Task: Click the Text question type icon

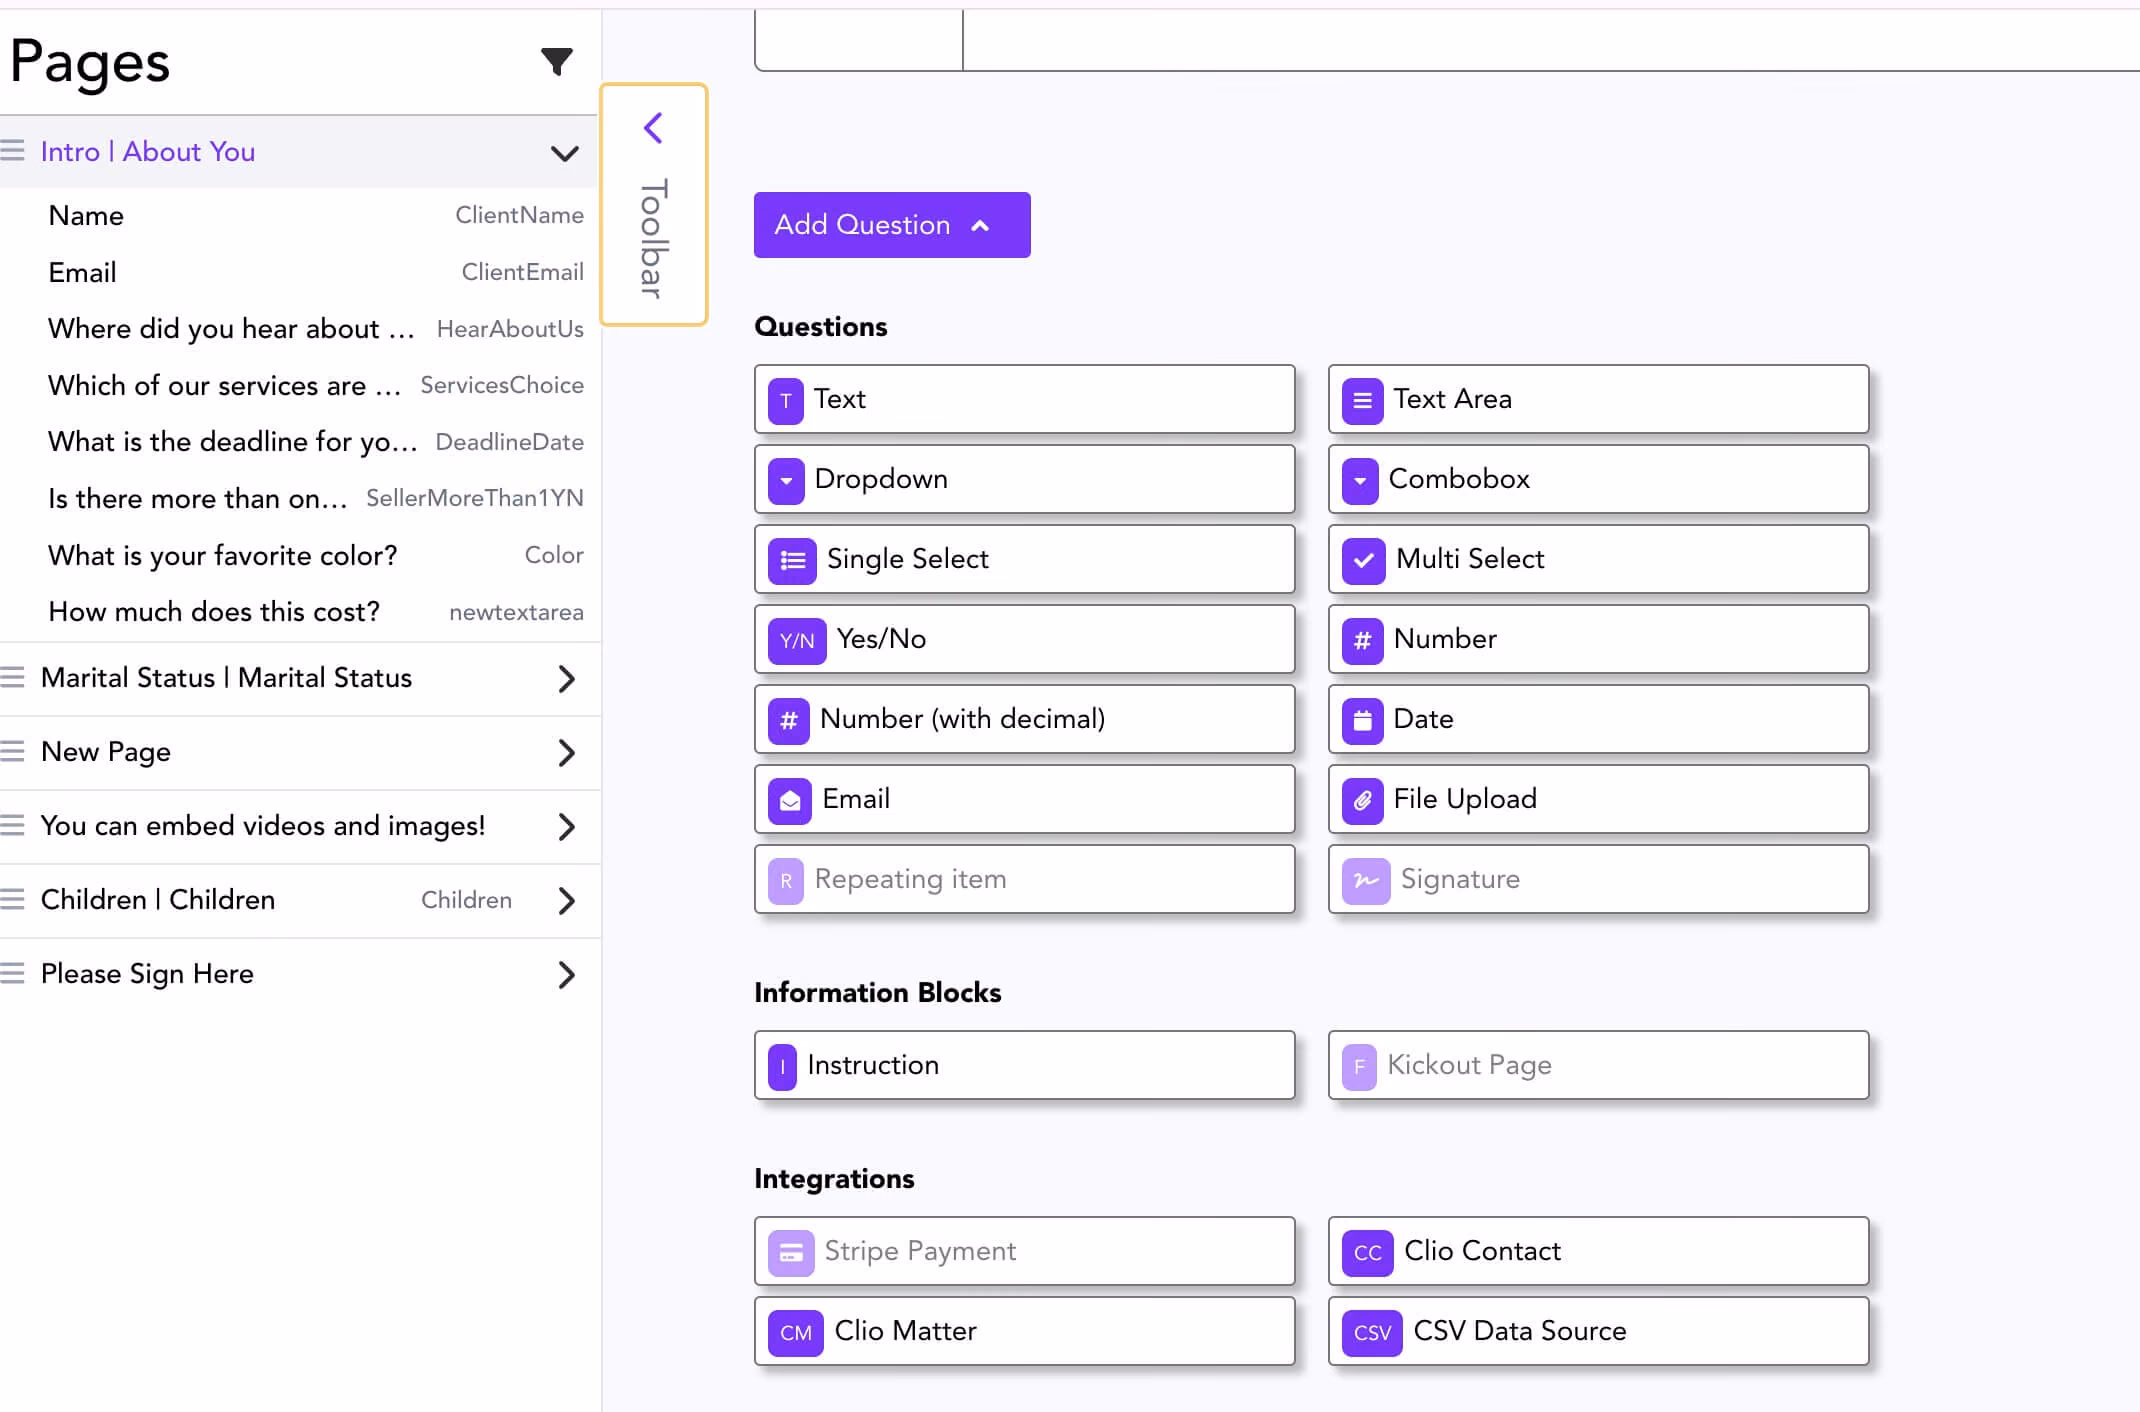Action: click(x=786, y=401)
